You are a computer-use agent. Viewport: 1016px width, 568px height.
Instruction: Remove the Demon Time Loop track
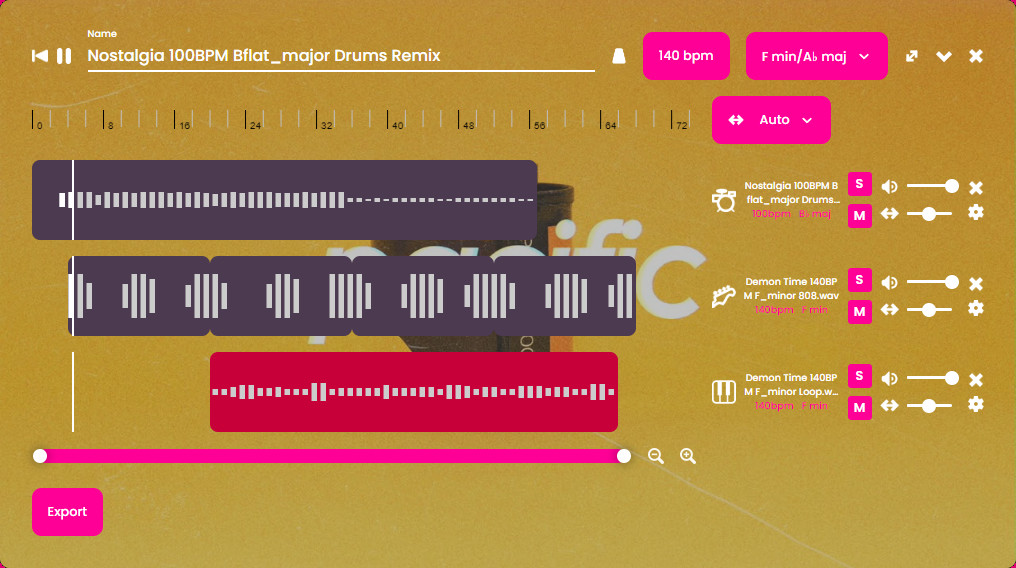pos(976,380)
